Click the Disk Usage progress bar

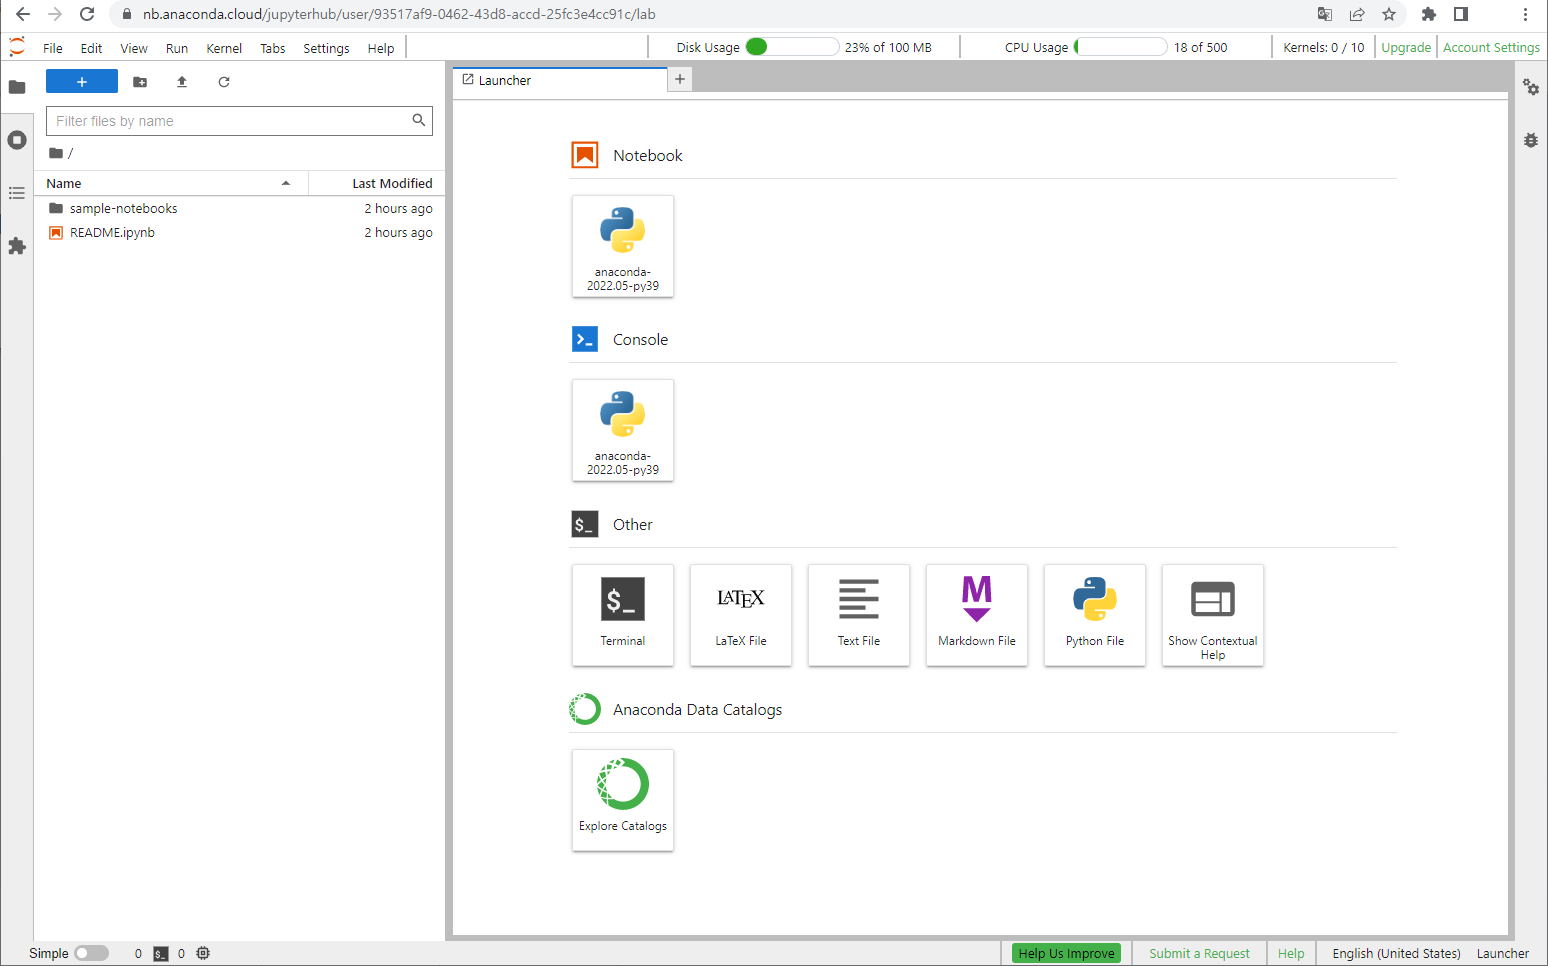793,47
